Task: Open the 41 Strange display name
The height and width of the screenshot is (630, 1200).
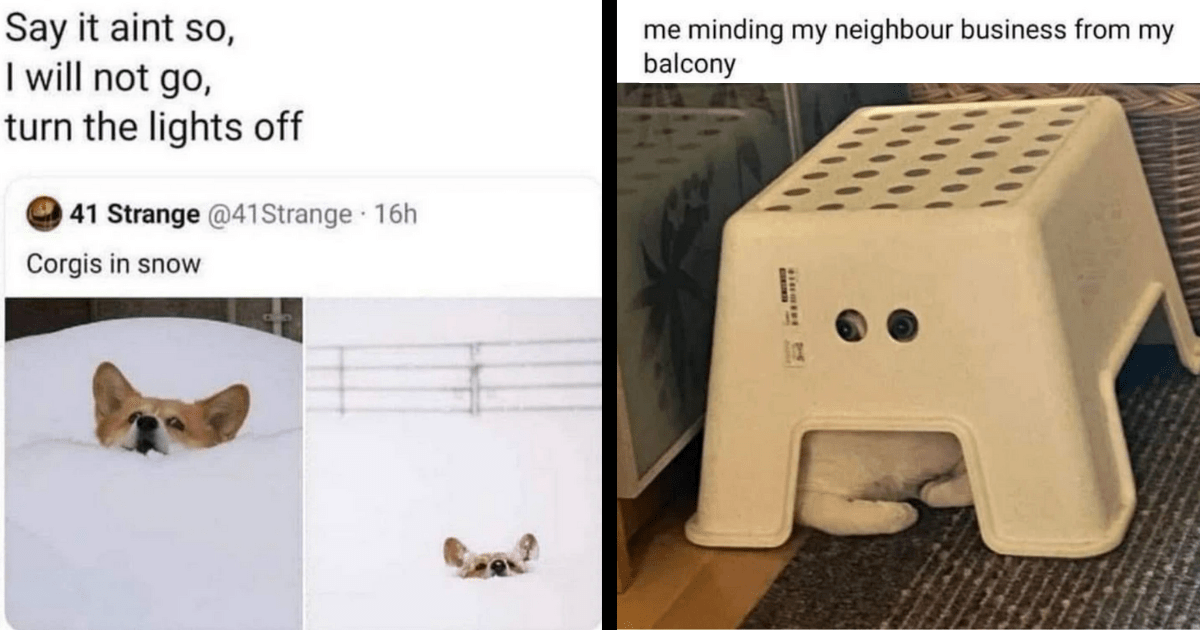Action: [135, 215]
